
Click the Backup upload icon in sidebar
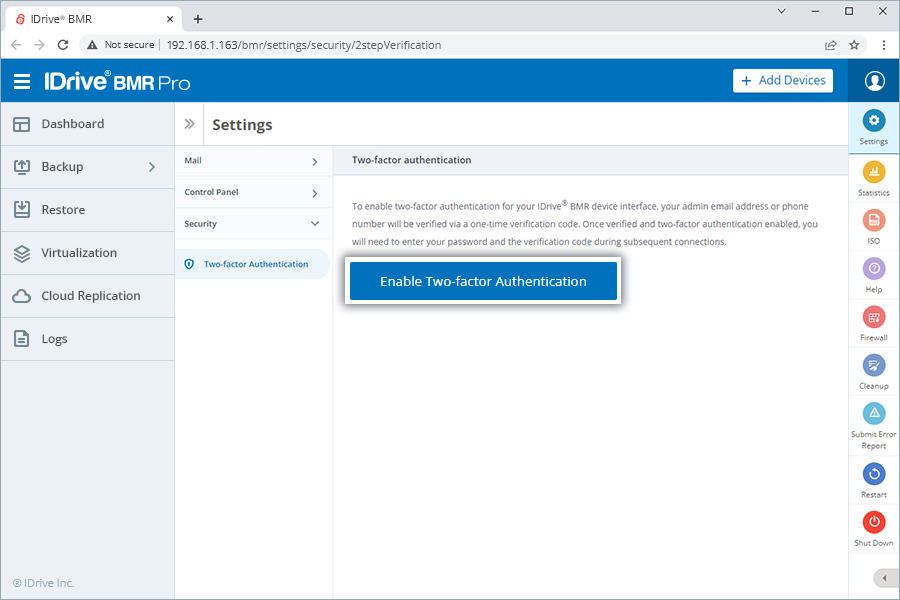(x=22, y=167)
